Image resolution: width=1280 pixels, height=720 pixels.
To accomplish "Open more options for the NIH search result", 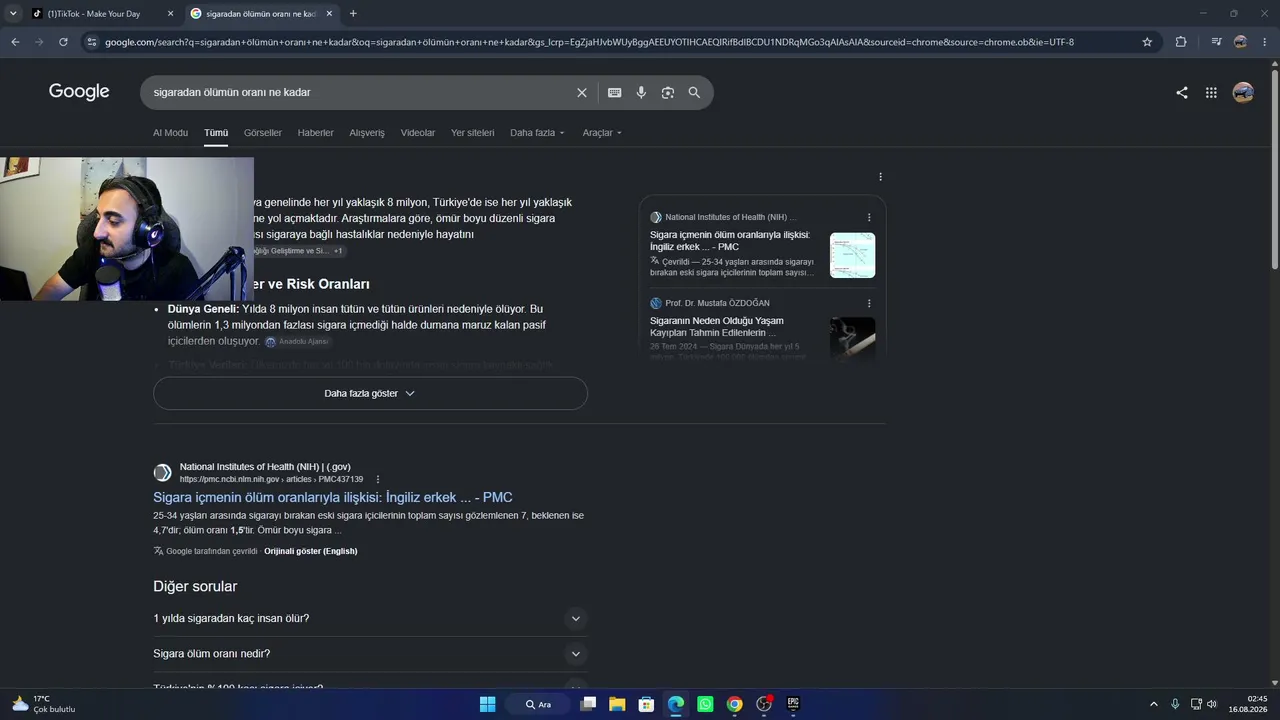I will (378, 479).
